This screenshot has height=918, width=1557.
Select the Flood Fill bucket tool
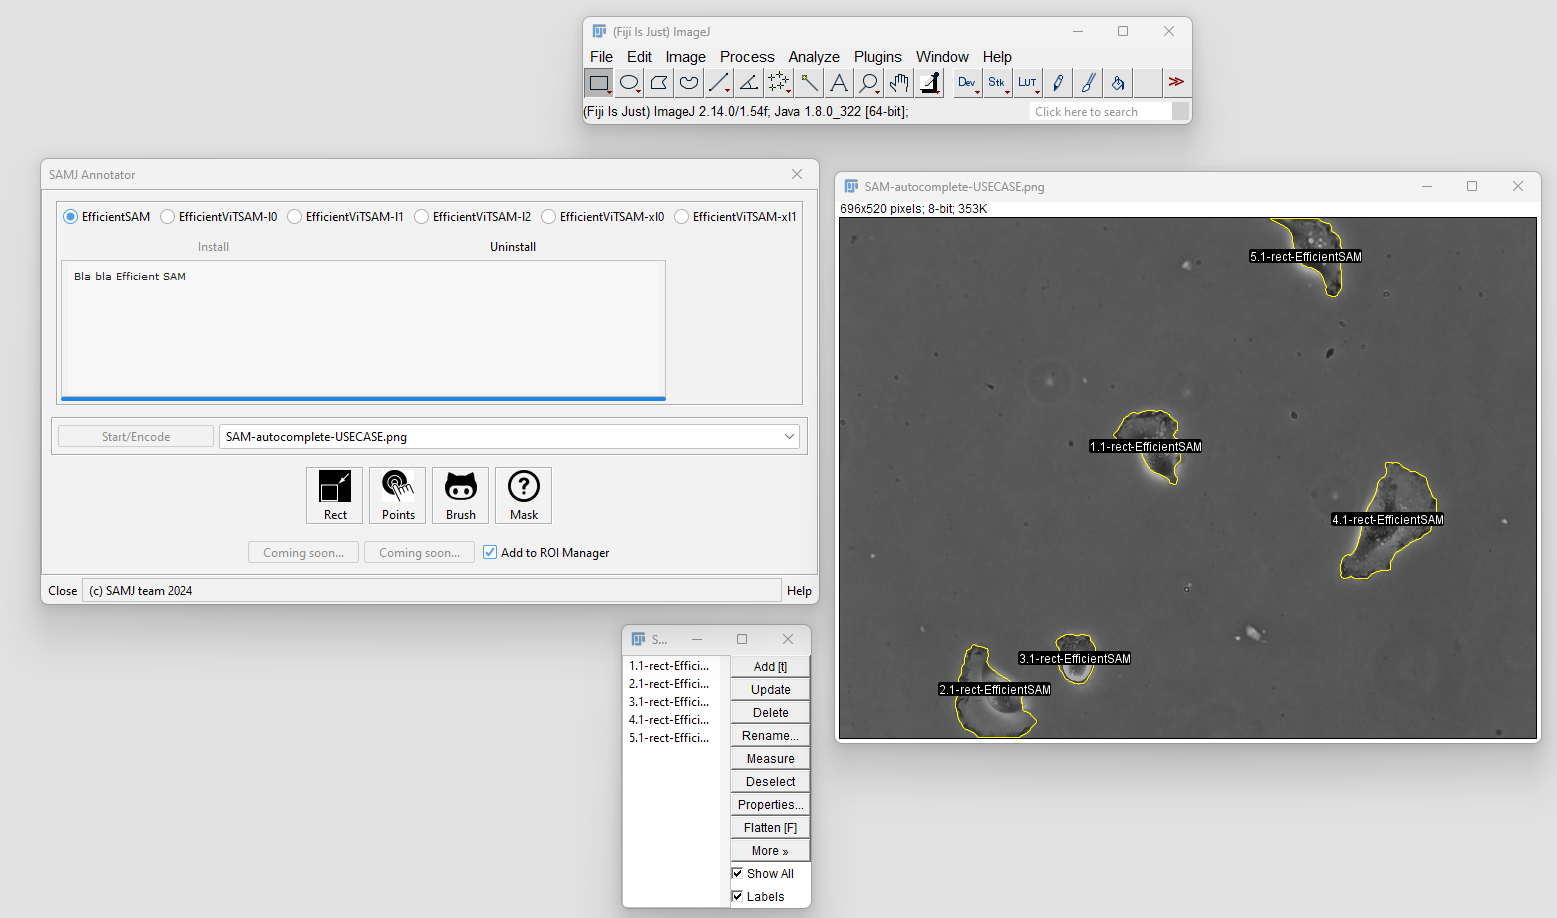tap(1118, 83)
